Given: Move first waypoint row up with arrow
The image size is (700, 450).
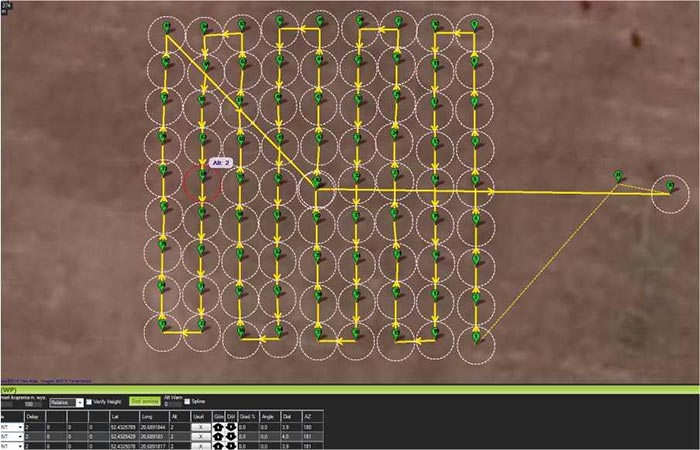Looking at the screenshot, I should [x=219, y=425].
